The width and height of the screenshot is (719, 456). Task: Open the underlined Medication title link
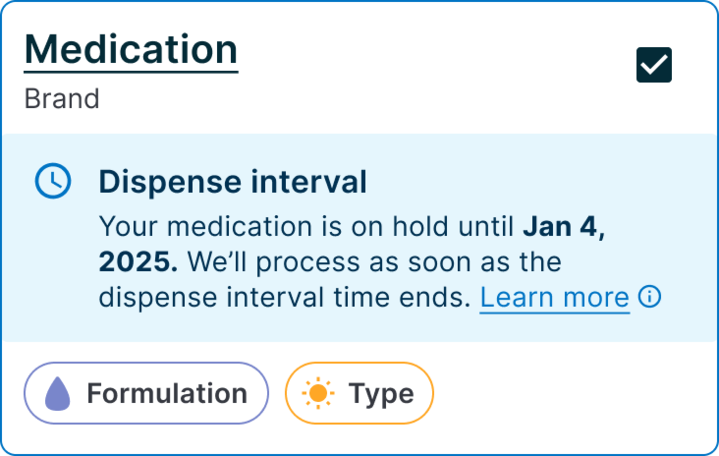click(131, 50)
